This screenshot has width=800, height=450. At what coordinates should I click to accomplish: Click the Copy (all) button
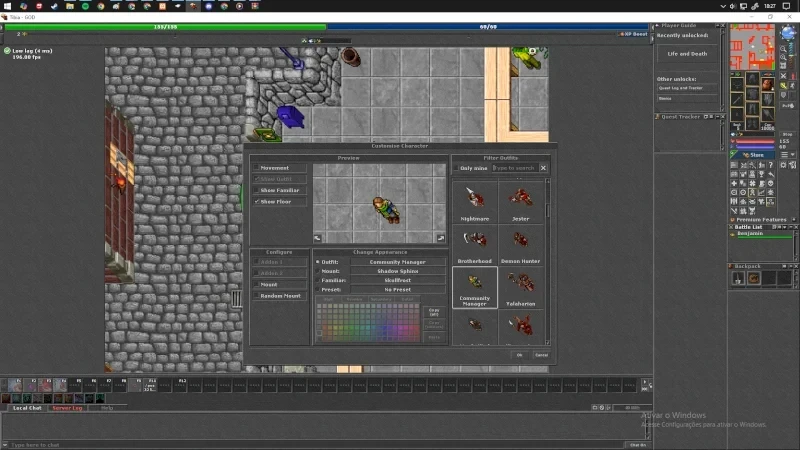click(434, 312)
